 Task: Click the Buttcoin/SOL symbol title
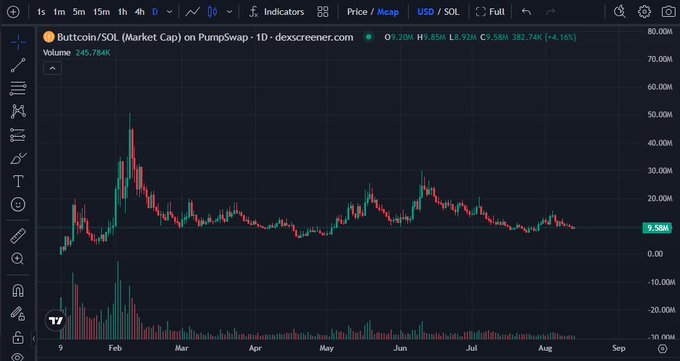[205, 37]
